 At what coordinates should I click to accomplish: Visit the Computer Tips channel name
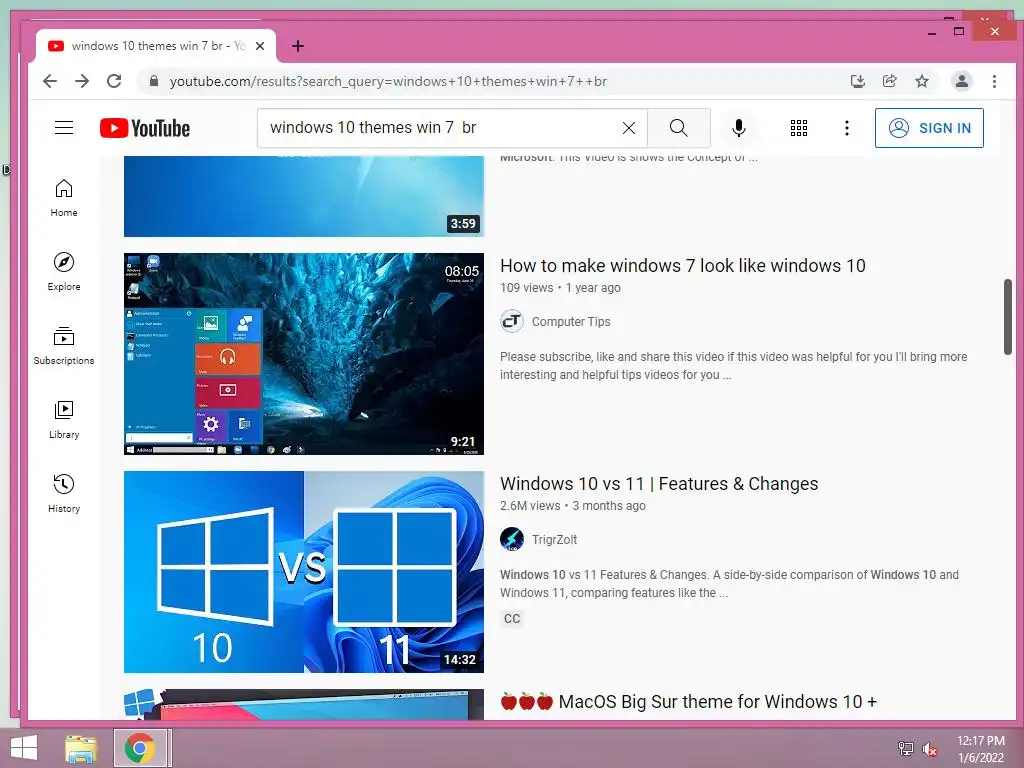click(x=571, y=321)
